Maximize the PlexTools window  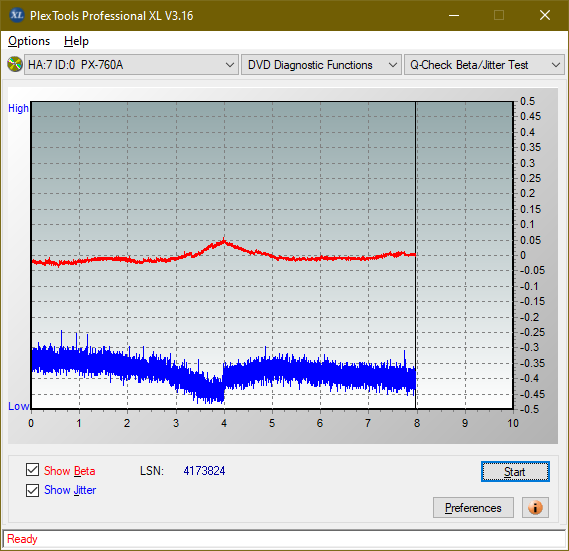499,15
